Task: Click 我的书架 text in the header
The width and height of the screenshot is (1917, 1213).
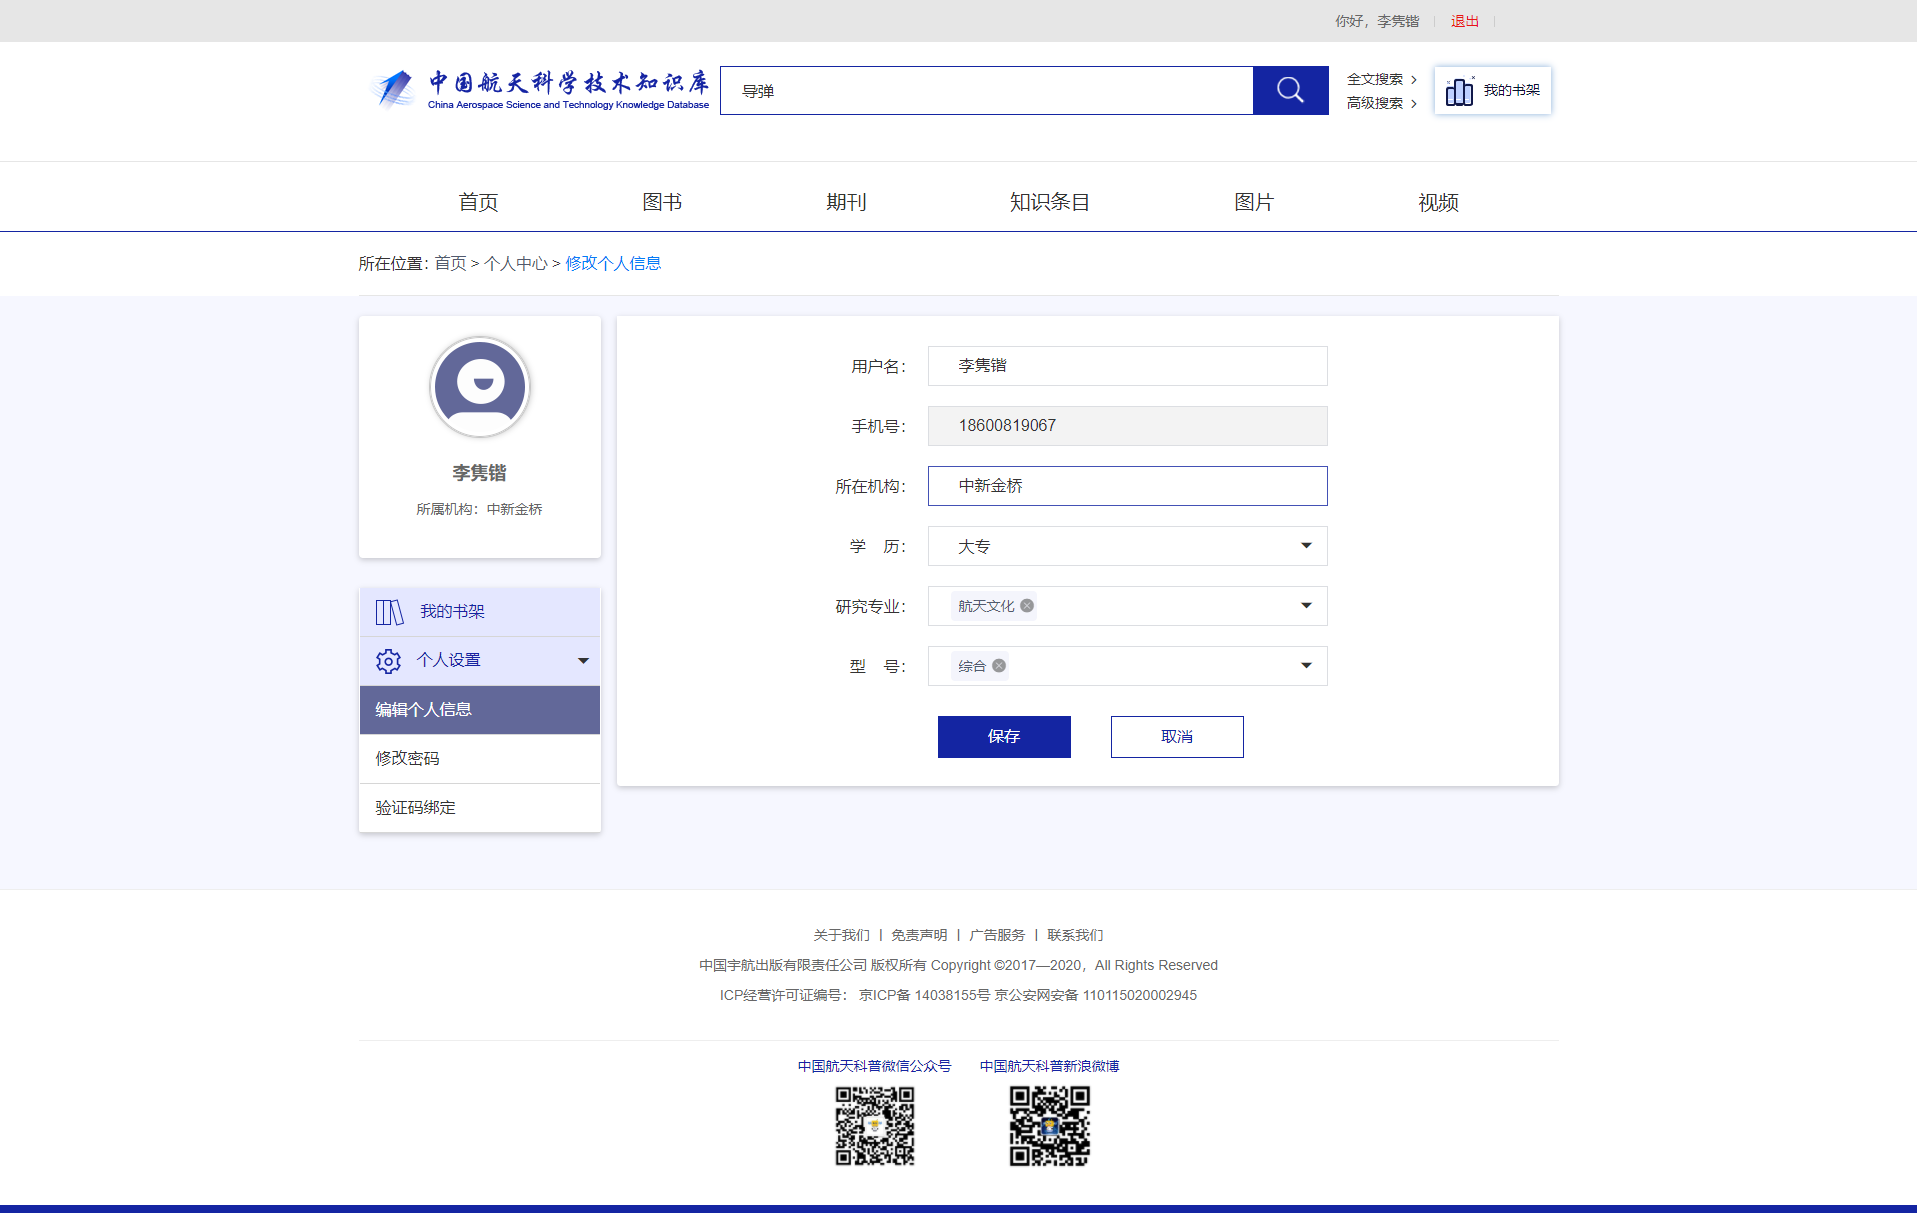Action: tap(1511, 90)
